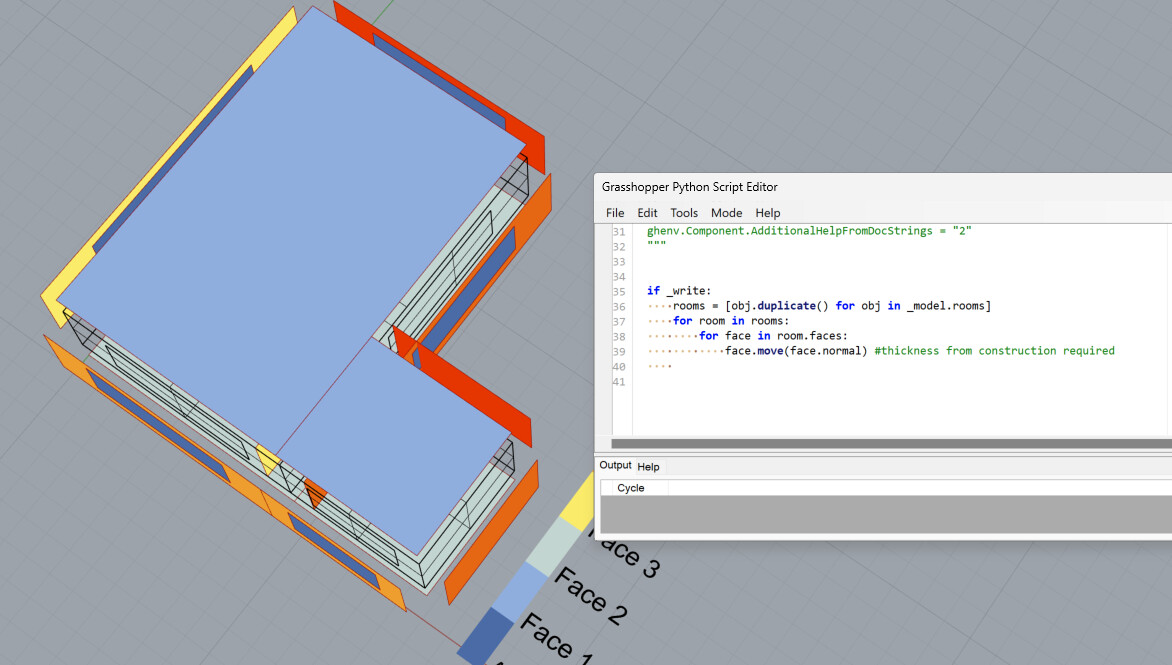
Task: Select the large light blue roof surface
Action: (292, 224)
